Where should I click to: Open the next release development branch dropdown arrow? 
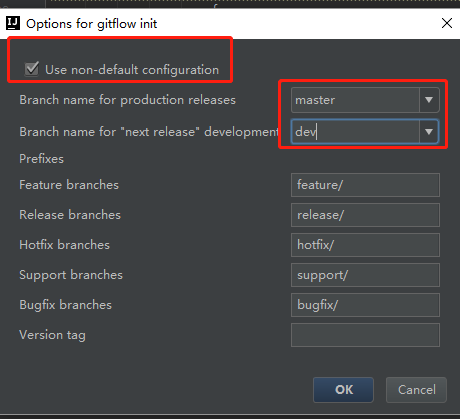coord(429,132)
